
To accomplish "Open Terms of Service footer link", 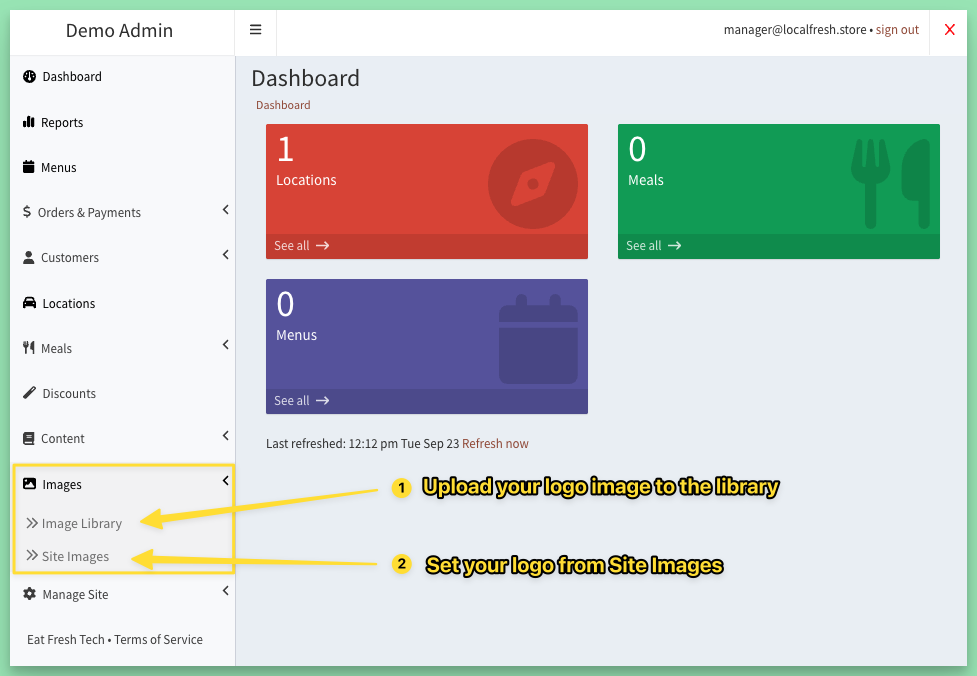I will [x=158, y=639].
